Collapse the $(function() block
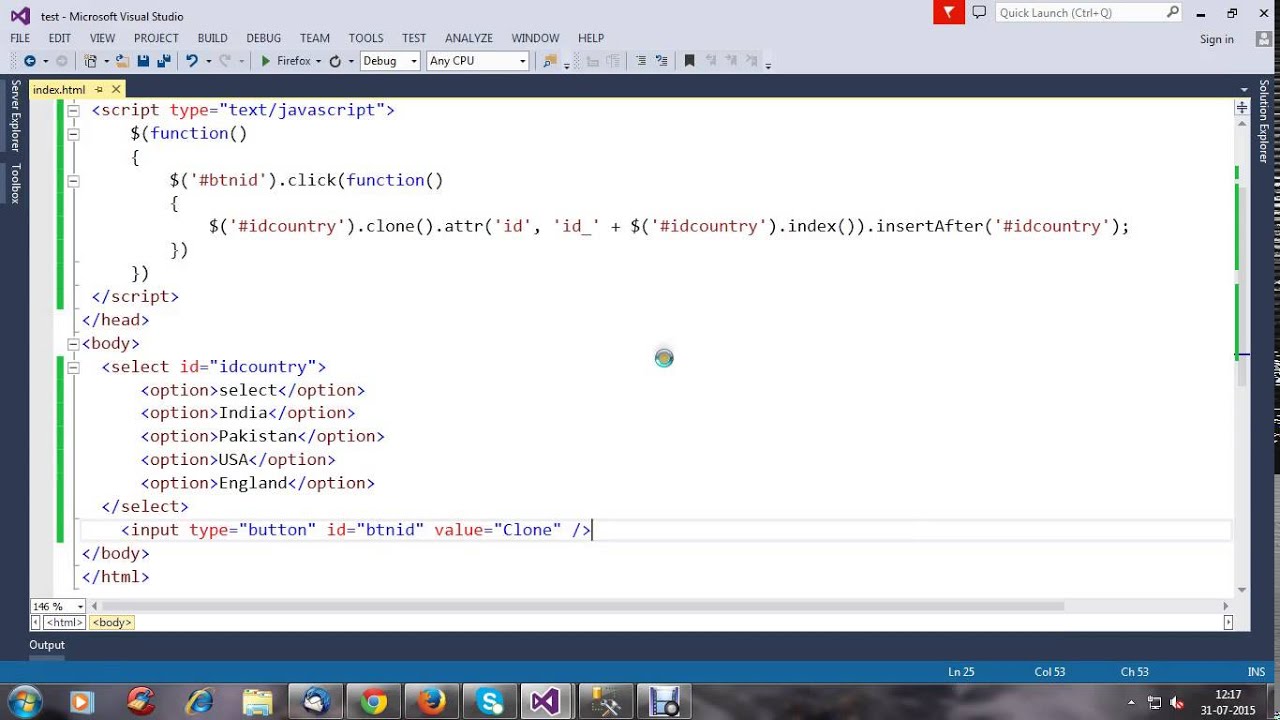 click(73, 134)
